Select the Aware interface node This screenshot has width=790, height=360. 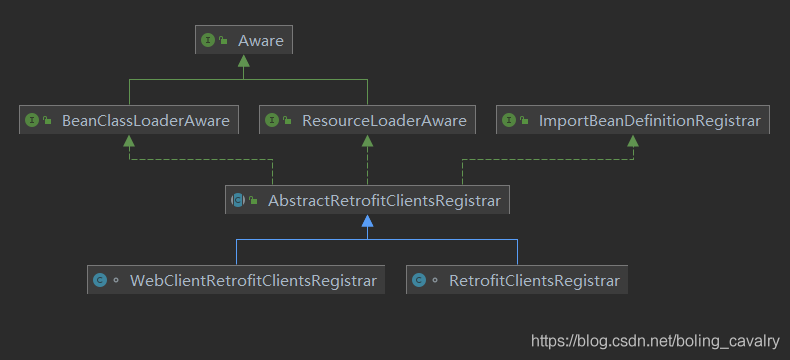pyautogui.click(x=244, y=40)
